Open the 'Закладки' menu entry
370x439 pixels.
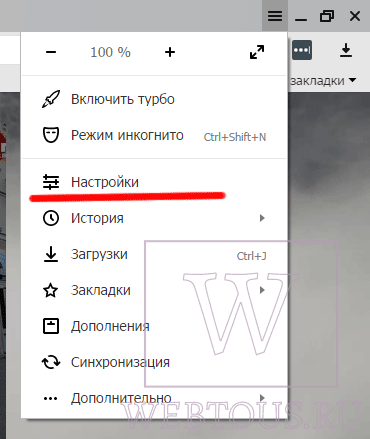(x=100, y=290)
